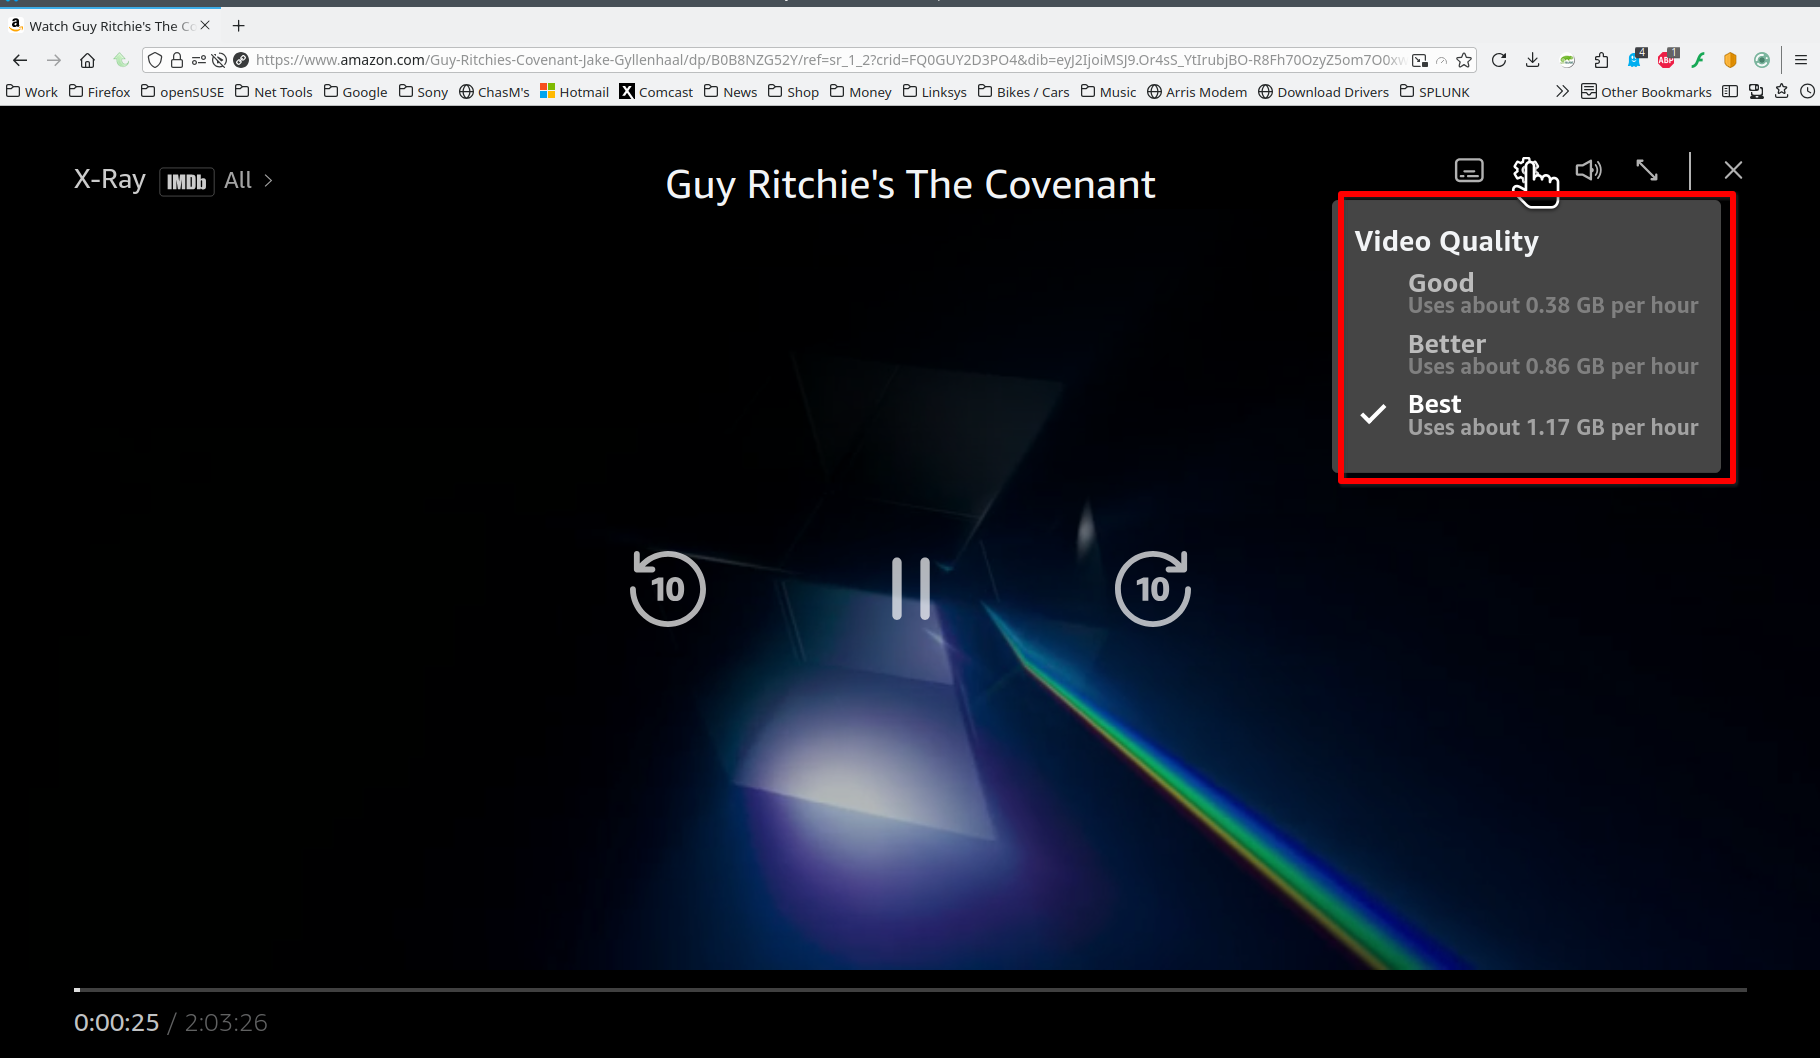Open the Net Tools bookmarks folder

274,92
